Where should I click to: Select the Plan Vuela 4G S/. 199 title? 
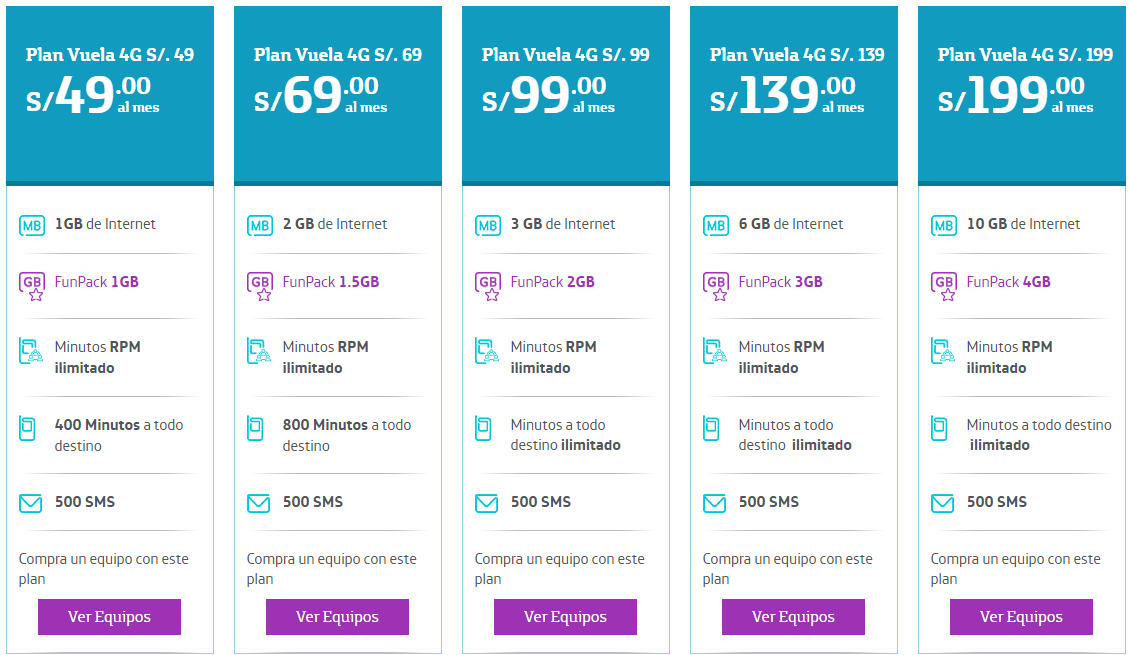1025,55
